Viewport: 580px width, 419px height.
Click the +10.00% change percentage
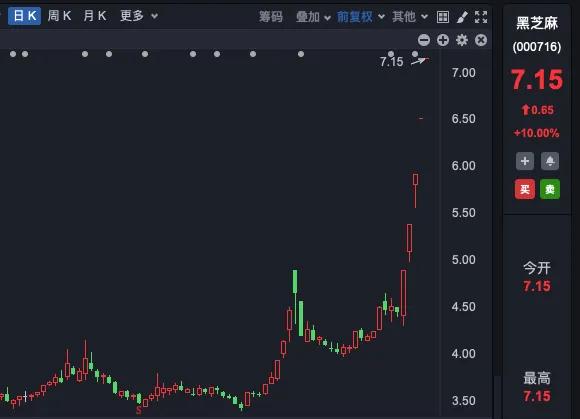[536, 133]
